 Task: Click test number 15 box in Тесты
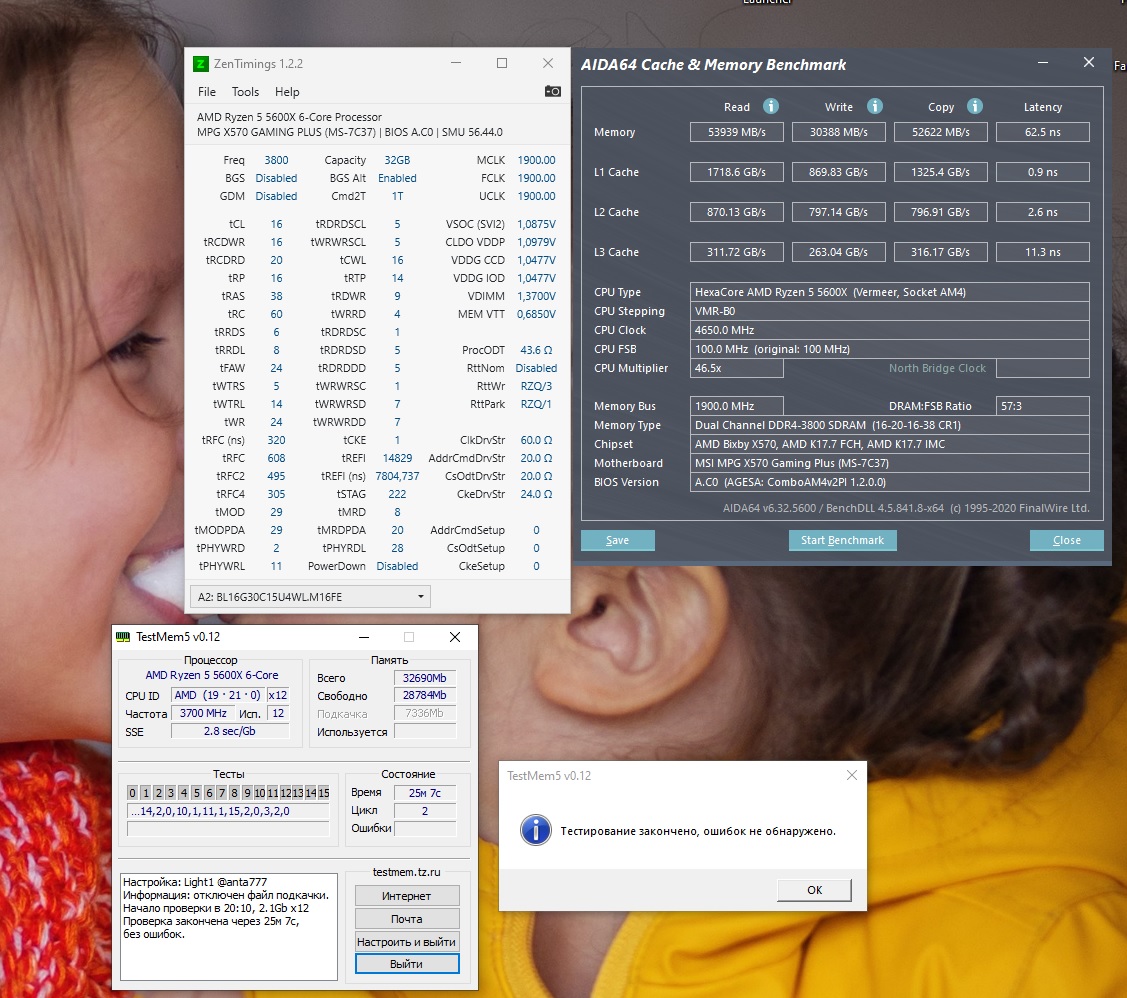click(323, 793)
